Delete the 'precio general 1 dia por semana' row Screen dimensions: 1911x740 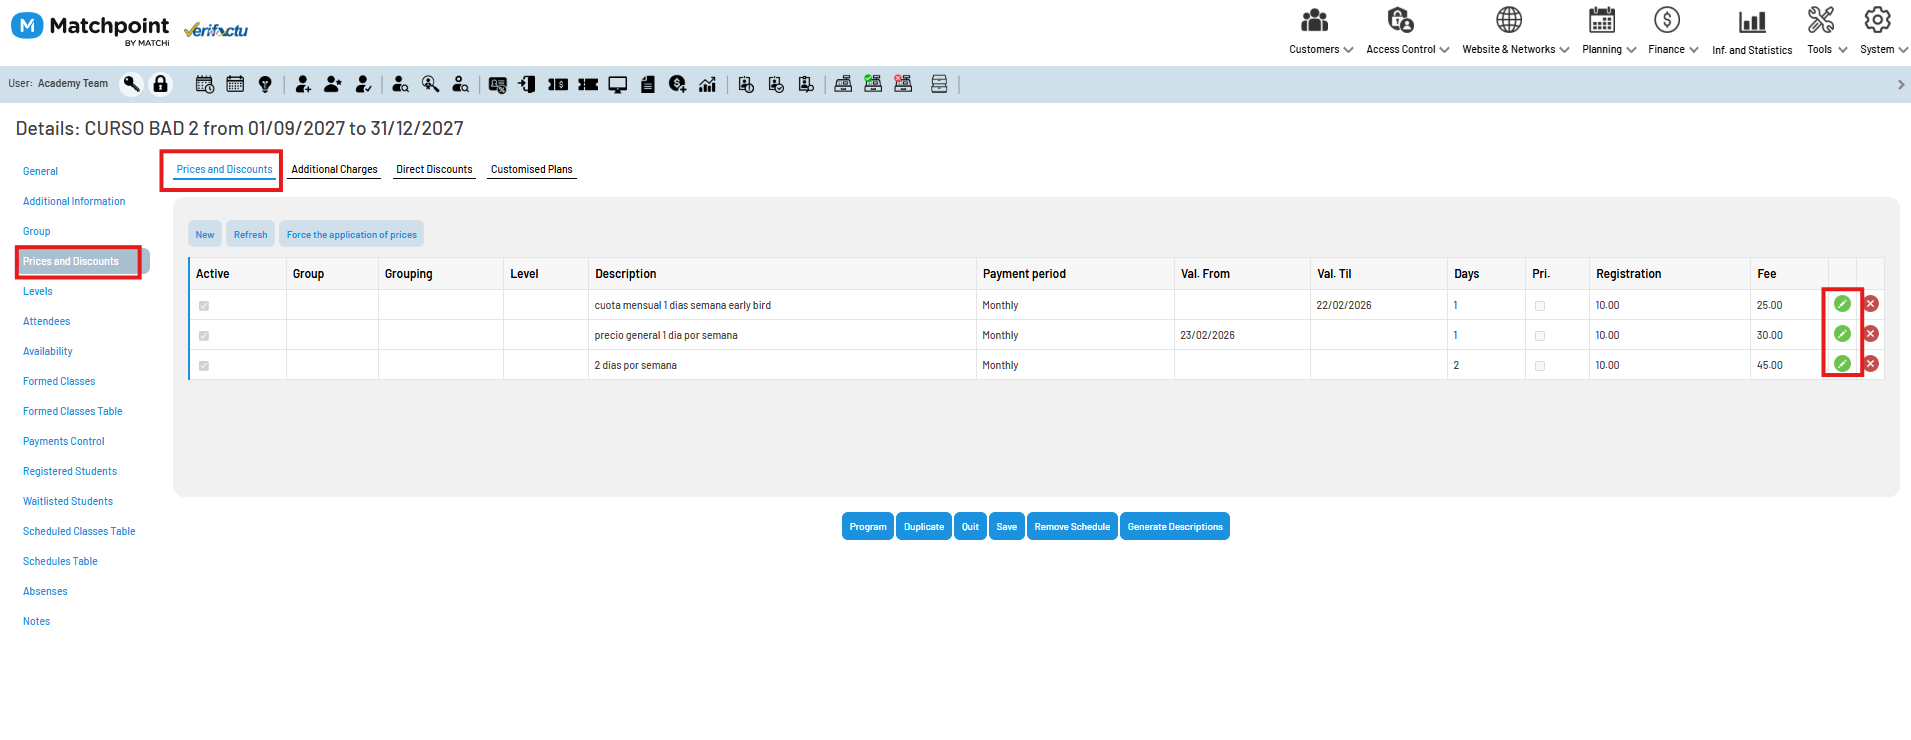[x=1871, y=334]
